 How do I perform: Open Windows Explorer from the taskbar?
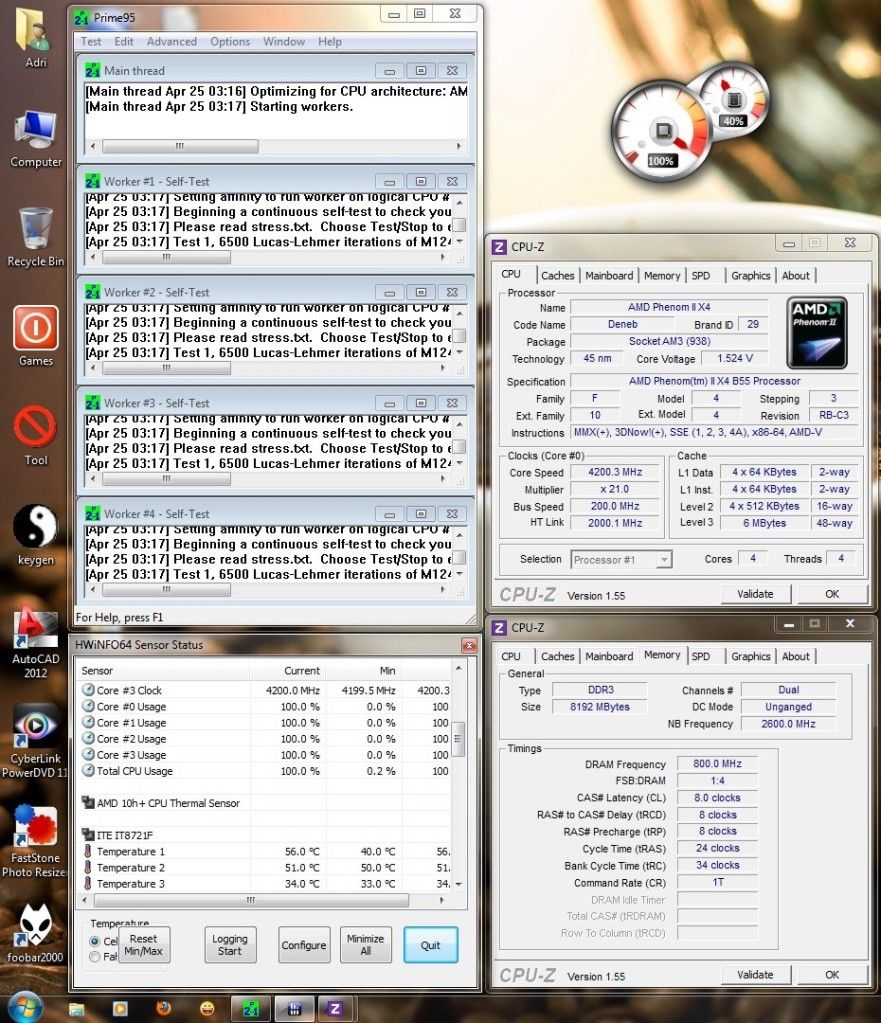tap(76, 1009)
